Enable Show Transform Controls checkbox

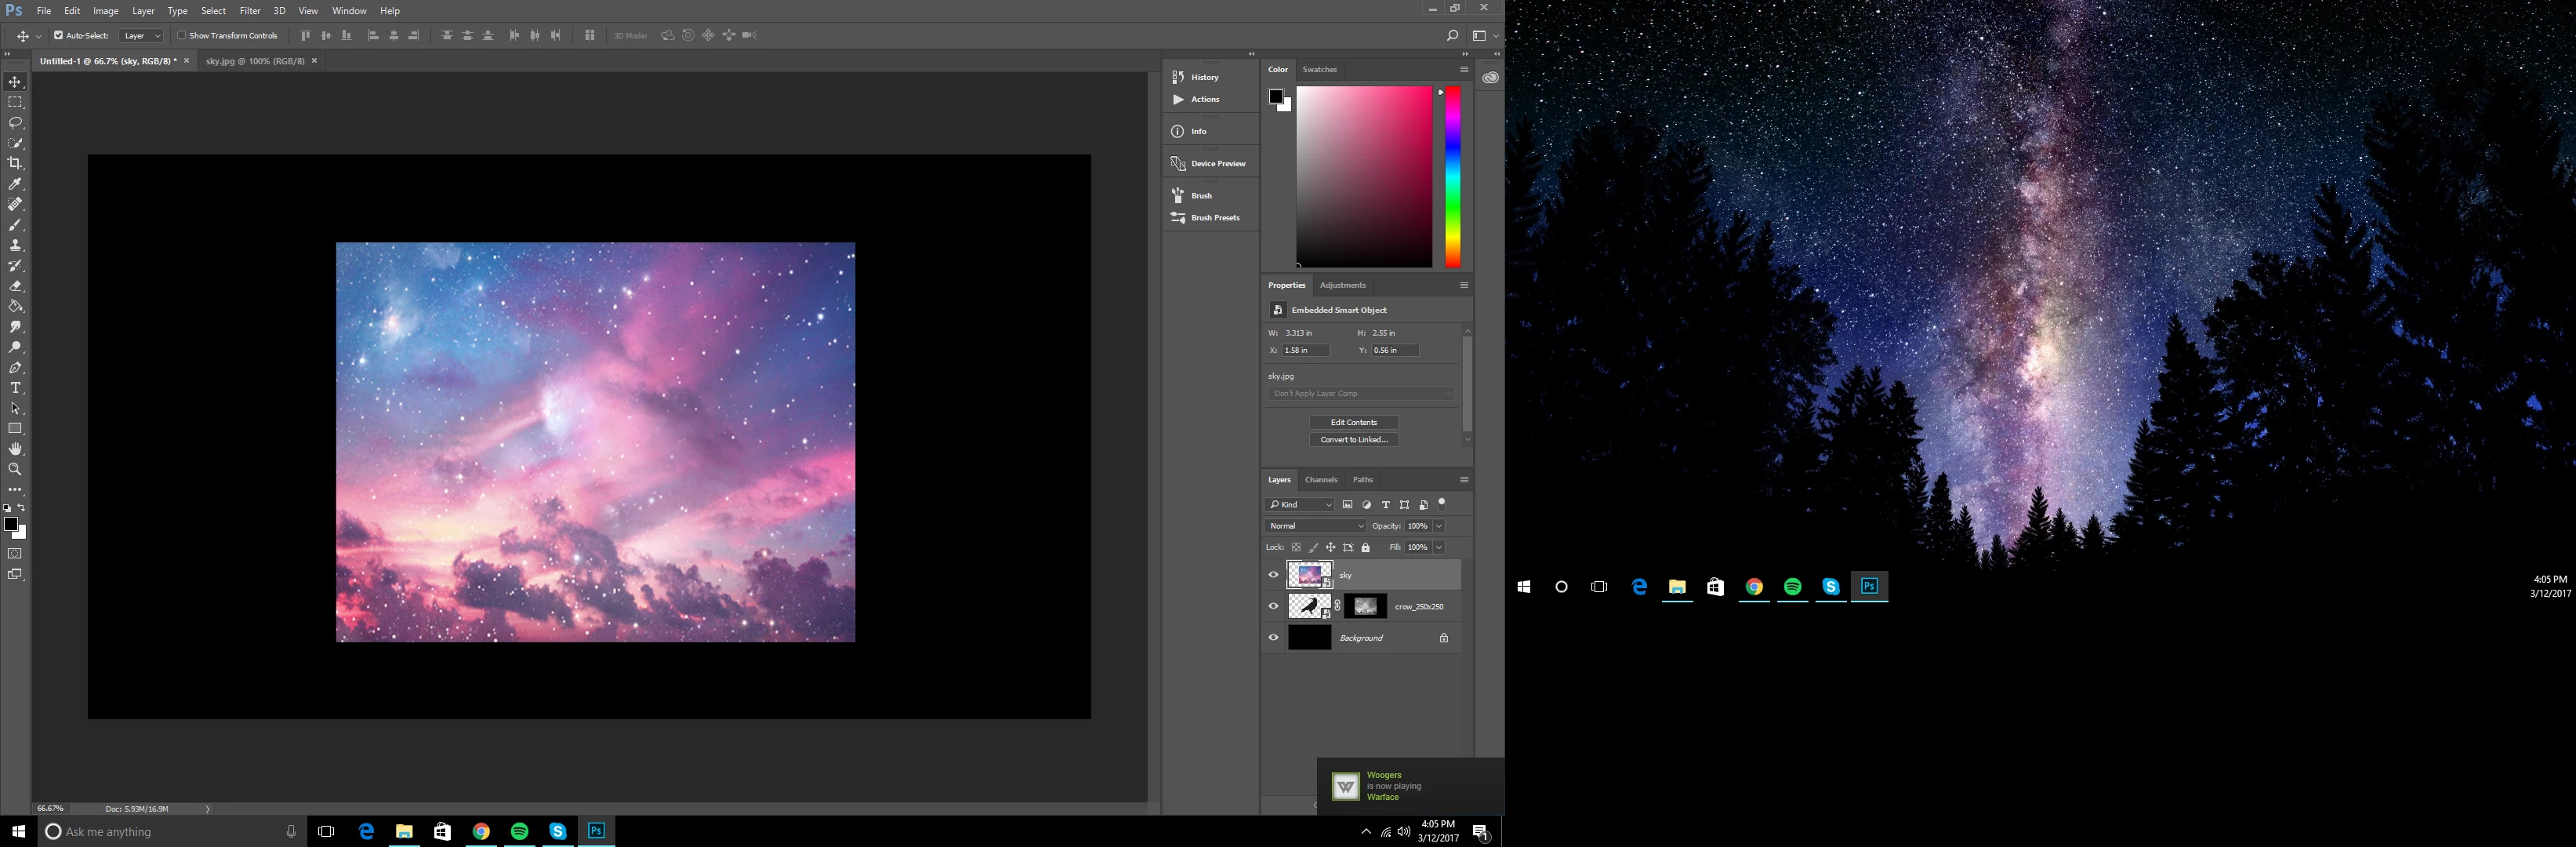(x=182, y=35)
